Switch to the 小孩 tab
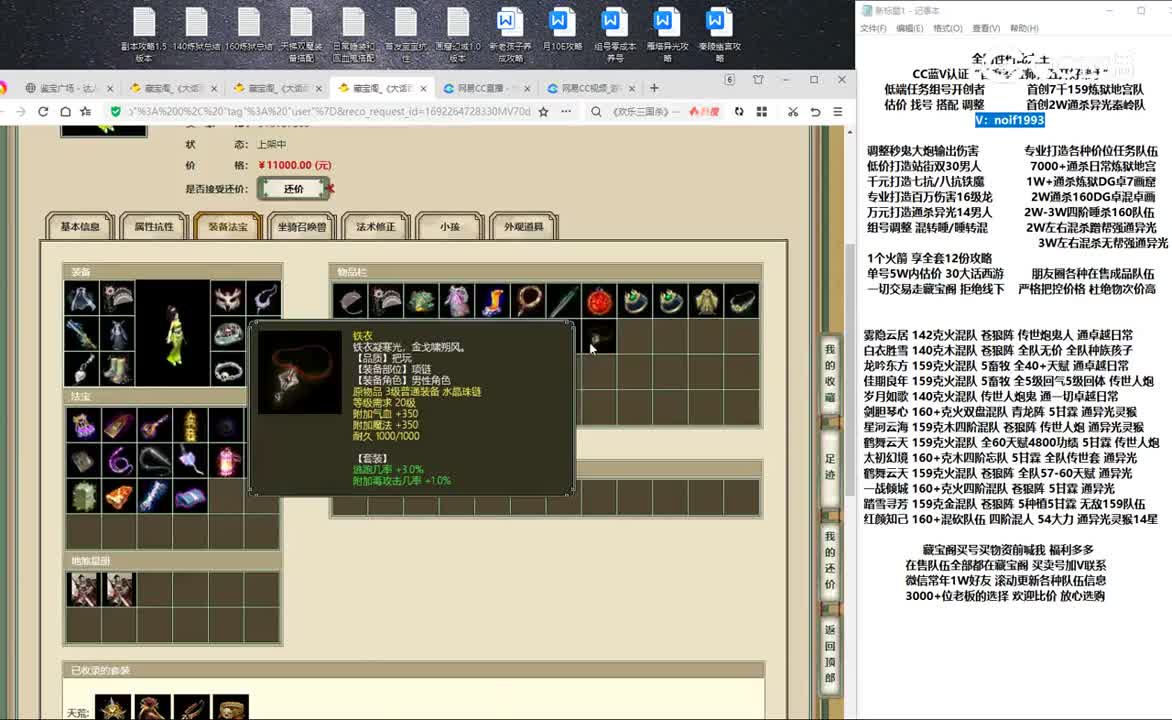Screen dimensions: 1172x720 click(x=450, y=227)
